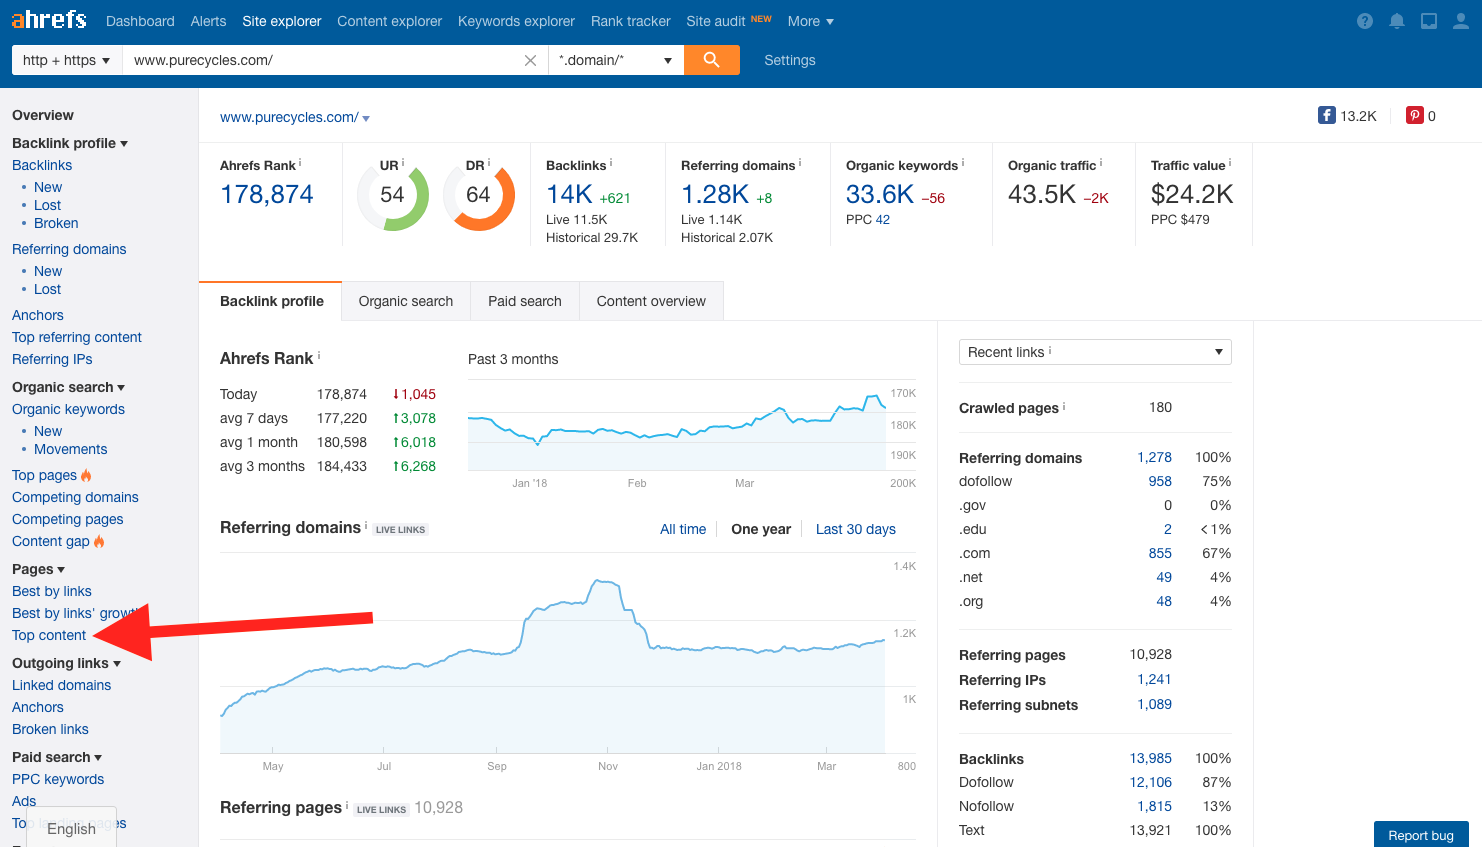Image resolution: width=1482 pixels, height=847 pixels.
Task: Open Alerts in top navigation
Action: (x=208, y=21)
